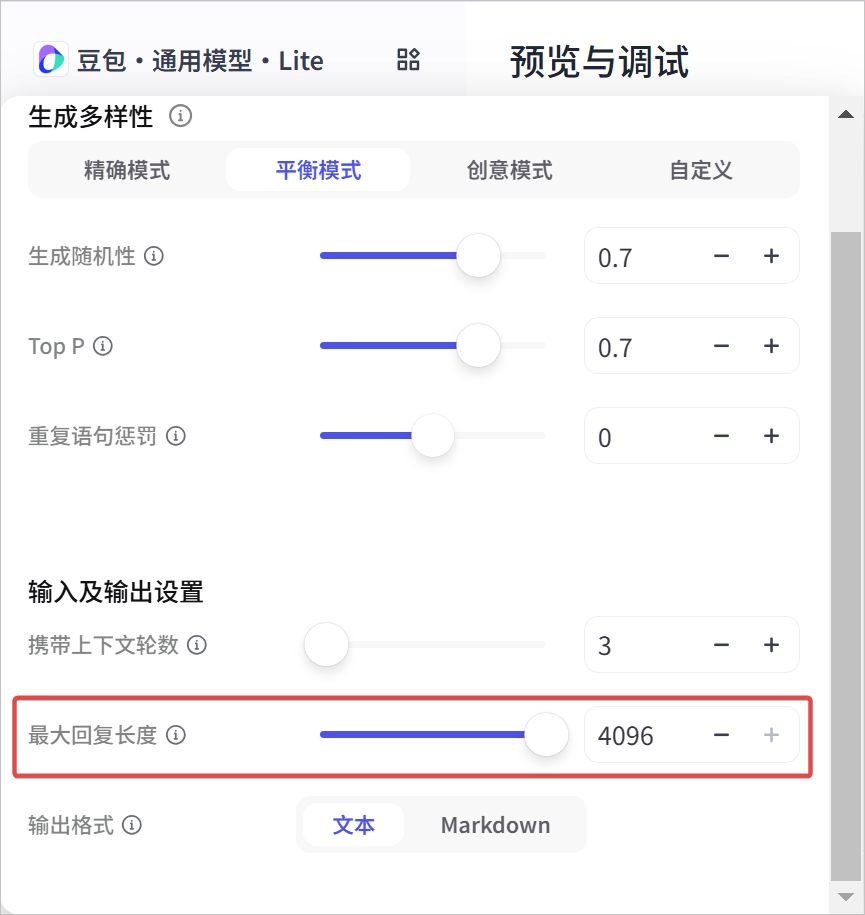Select 精确模式 diversity mode

[127, 170]
